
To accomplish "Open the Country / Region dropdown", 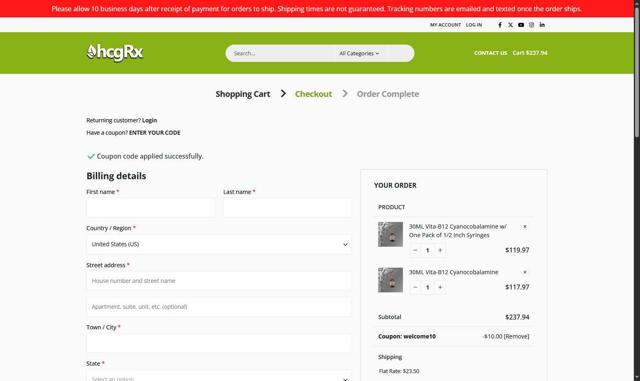I will [x=219, y=244].
